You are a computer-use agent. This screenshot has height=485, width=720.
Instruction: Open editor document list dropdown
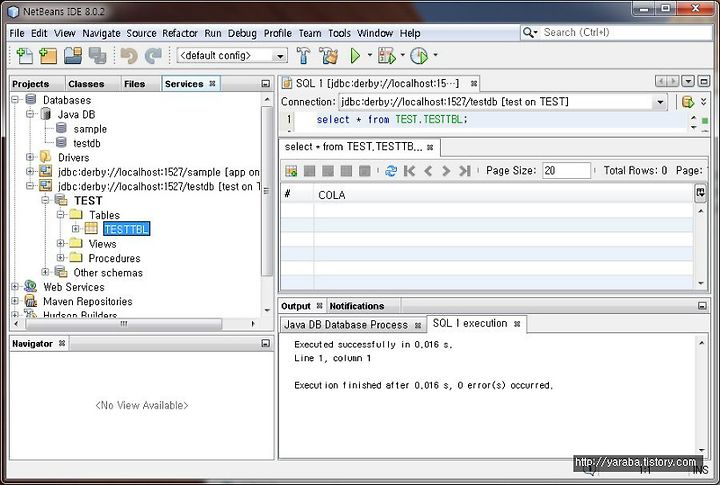point(688,81)
